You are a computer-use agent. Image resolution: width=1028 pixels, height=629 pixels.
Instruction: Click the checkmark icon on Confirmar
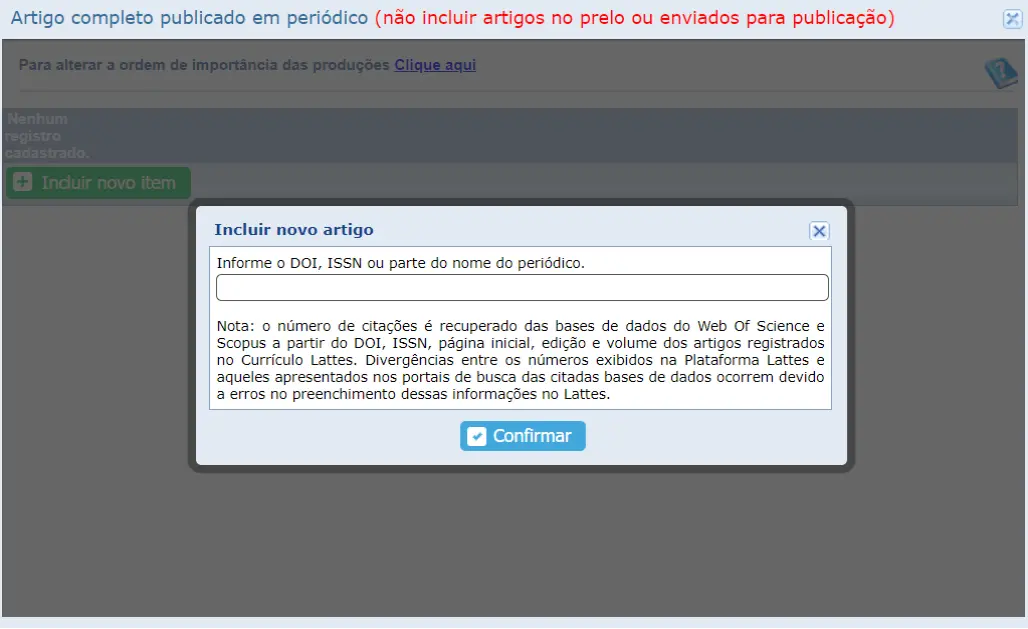click(x=477, y=436)
